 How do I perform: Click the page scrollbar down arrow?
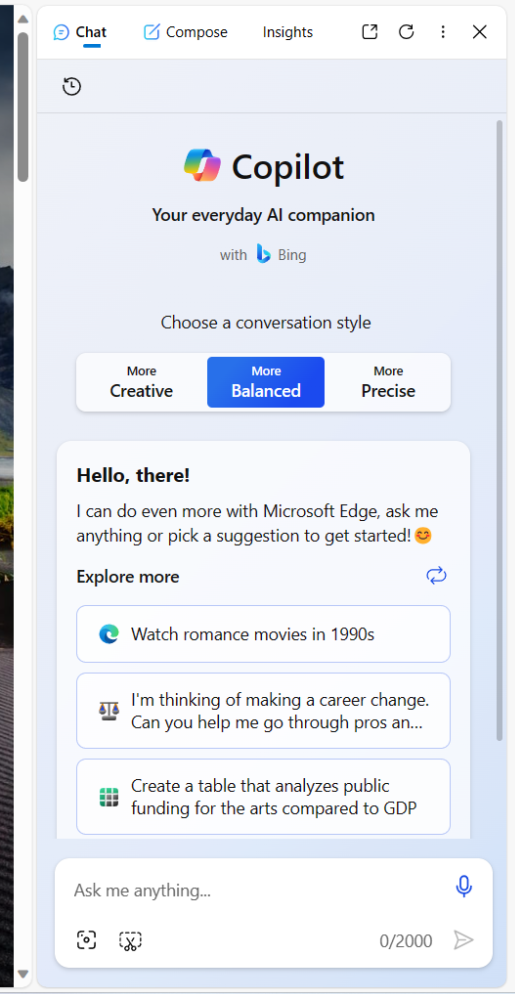click(x=23, y=974)
